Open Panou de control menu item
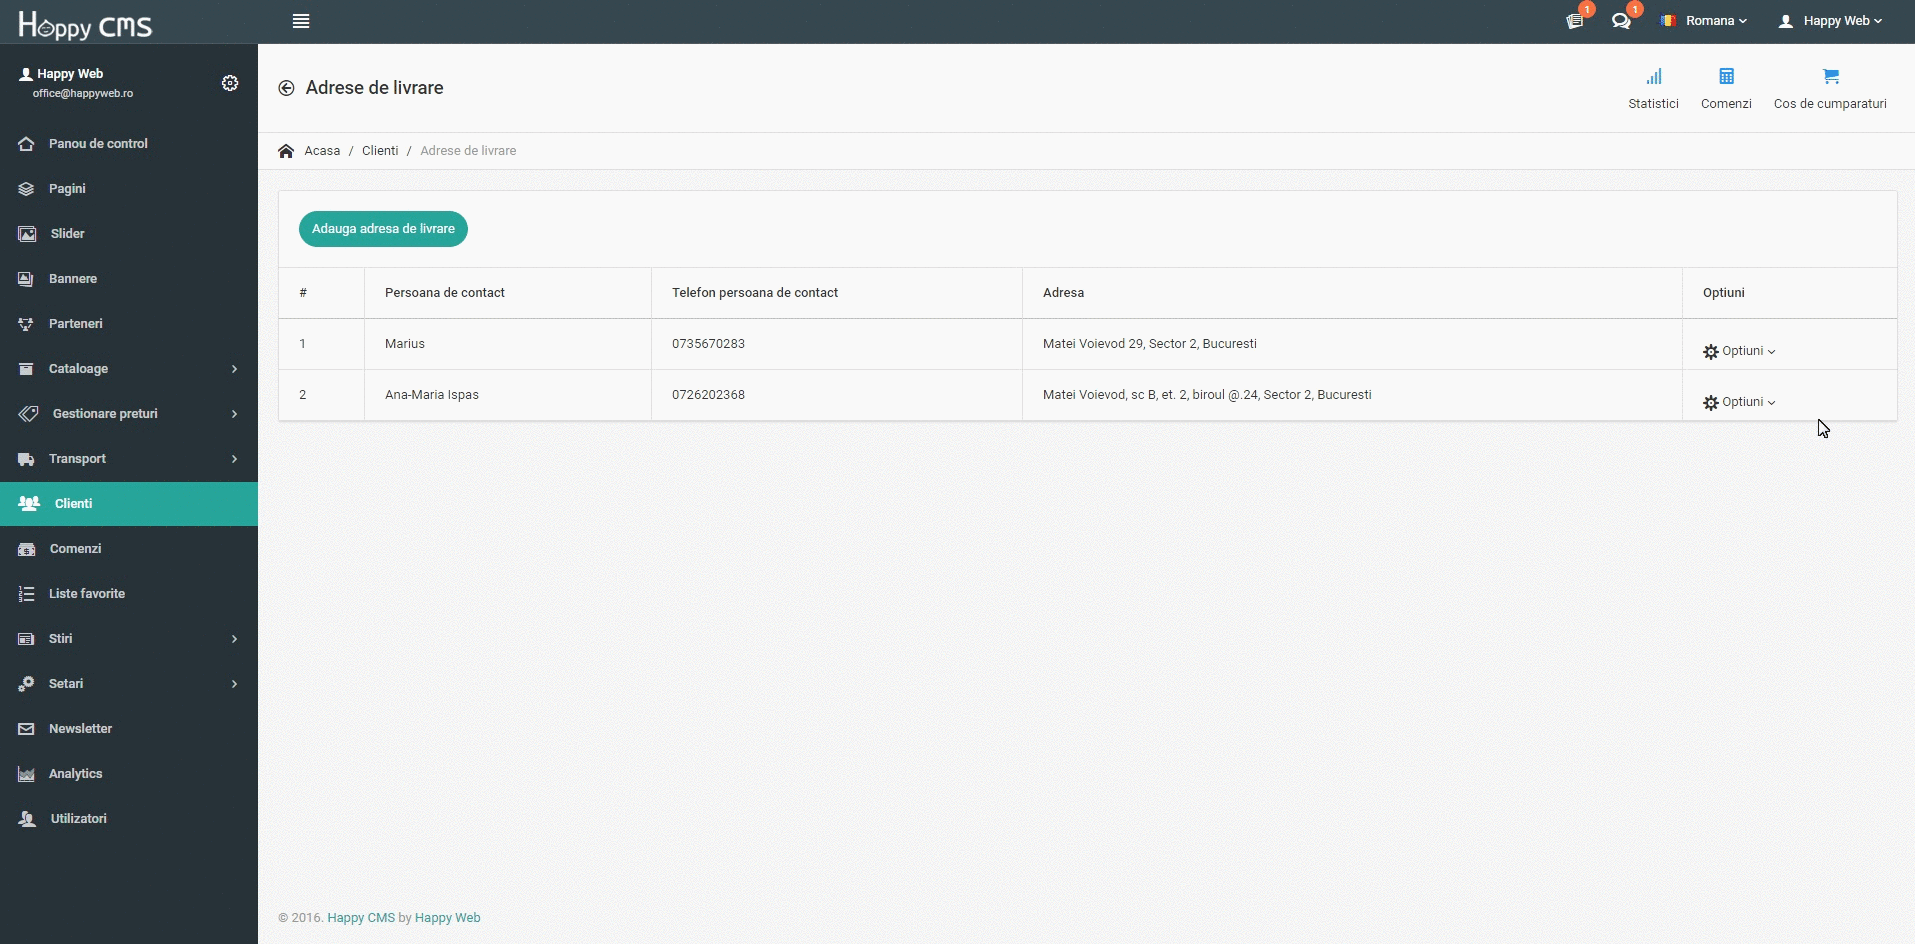 pos(129,144)
